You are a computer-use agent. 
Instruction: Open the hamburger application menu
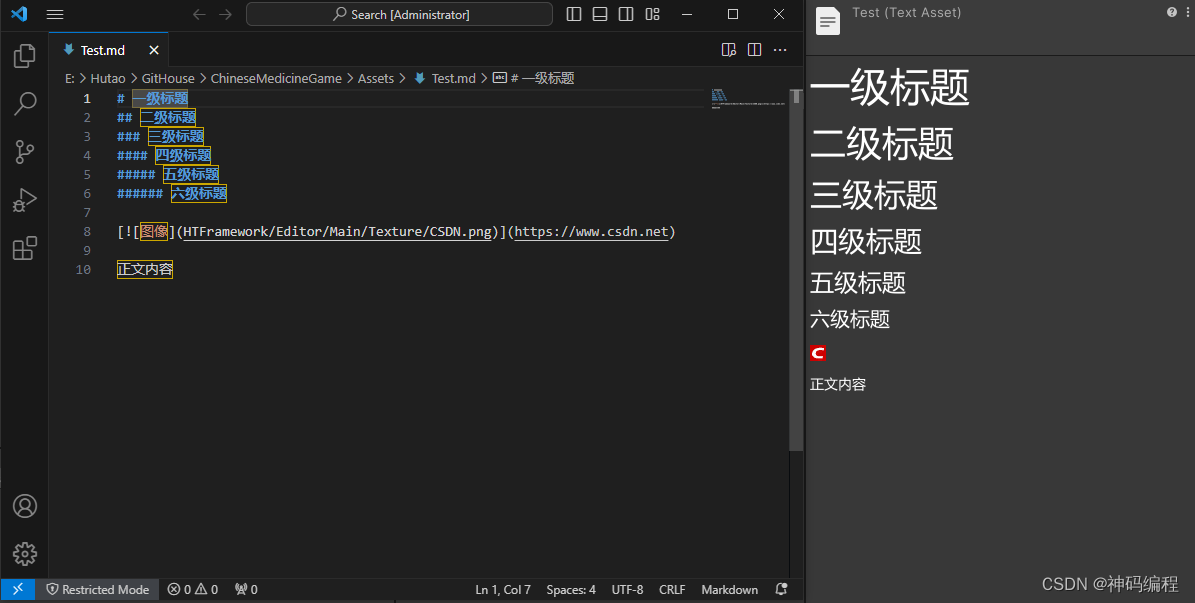pyautogui.click(x=55, y=14)
